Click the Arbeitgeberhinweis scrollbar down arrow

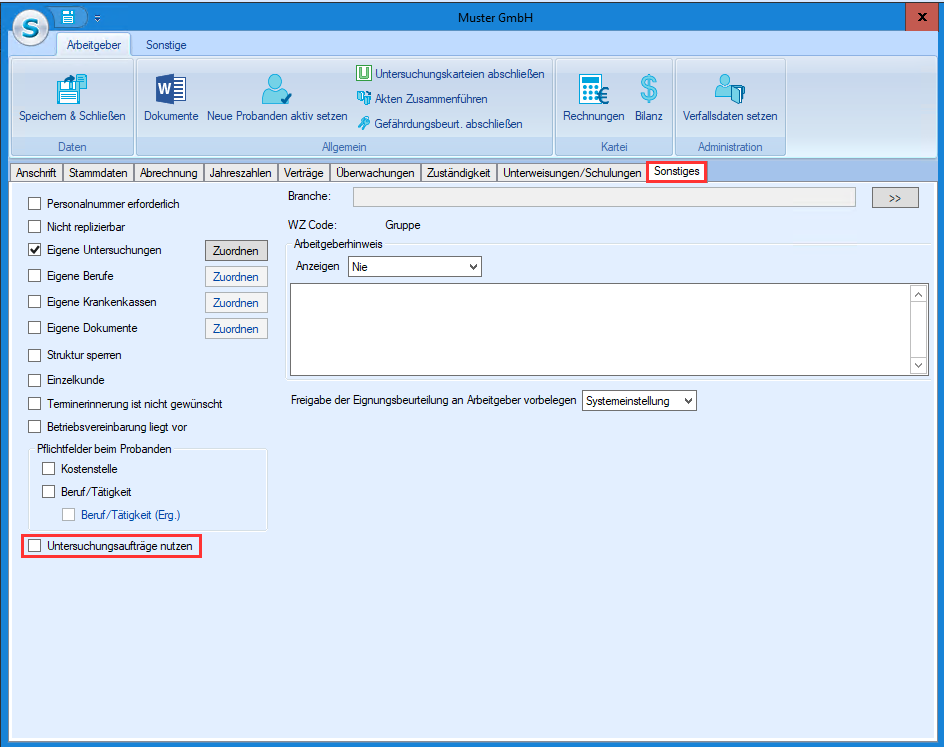click(918, 365)
